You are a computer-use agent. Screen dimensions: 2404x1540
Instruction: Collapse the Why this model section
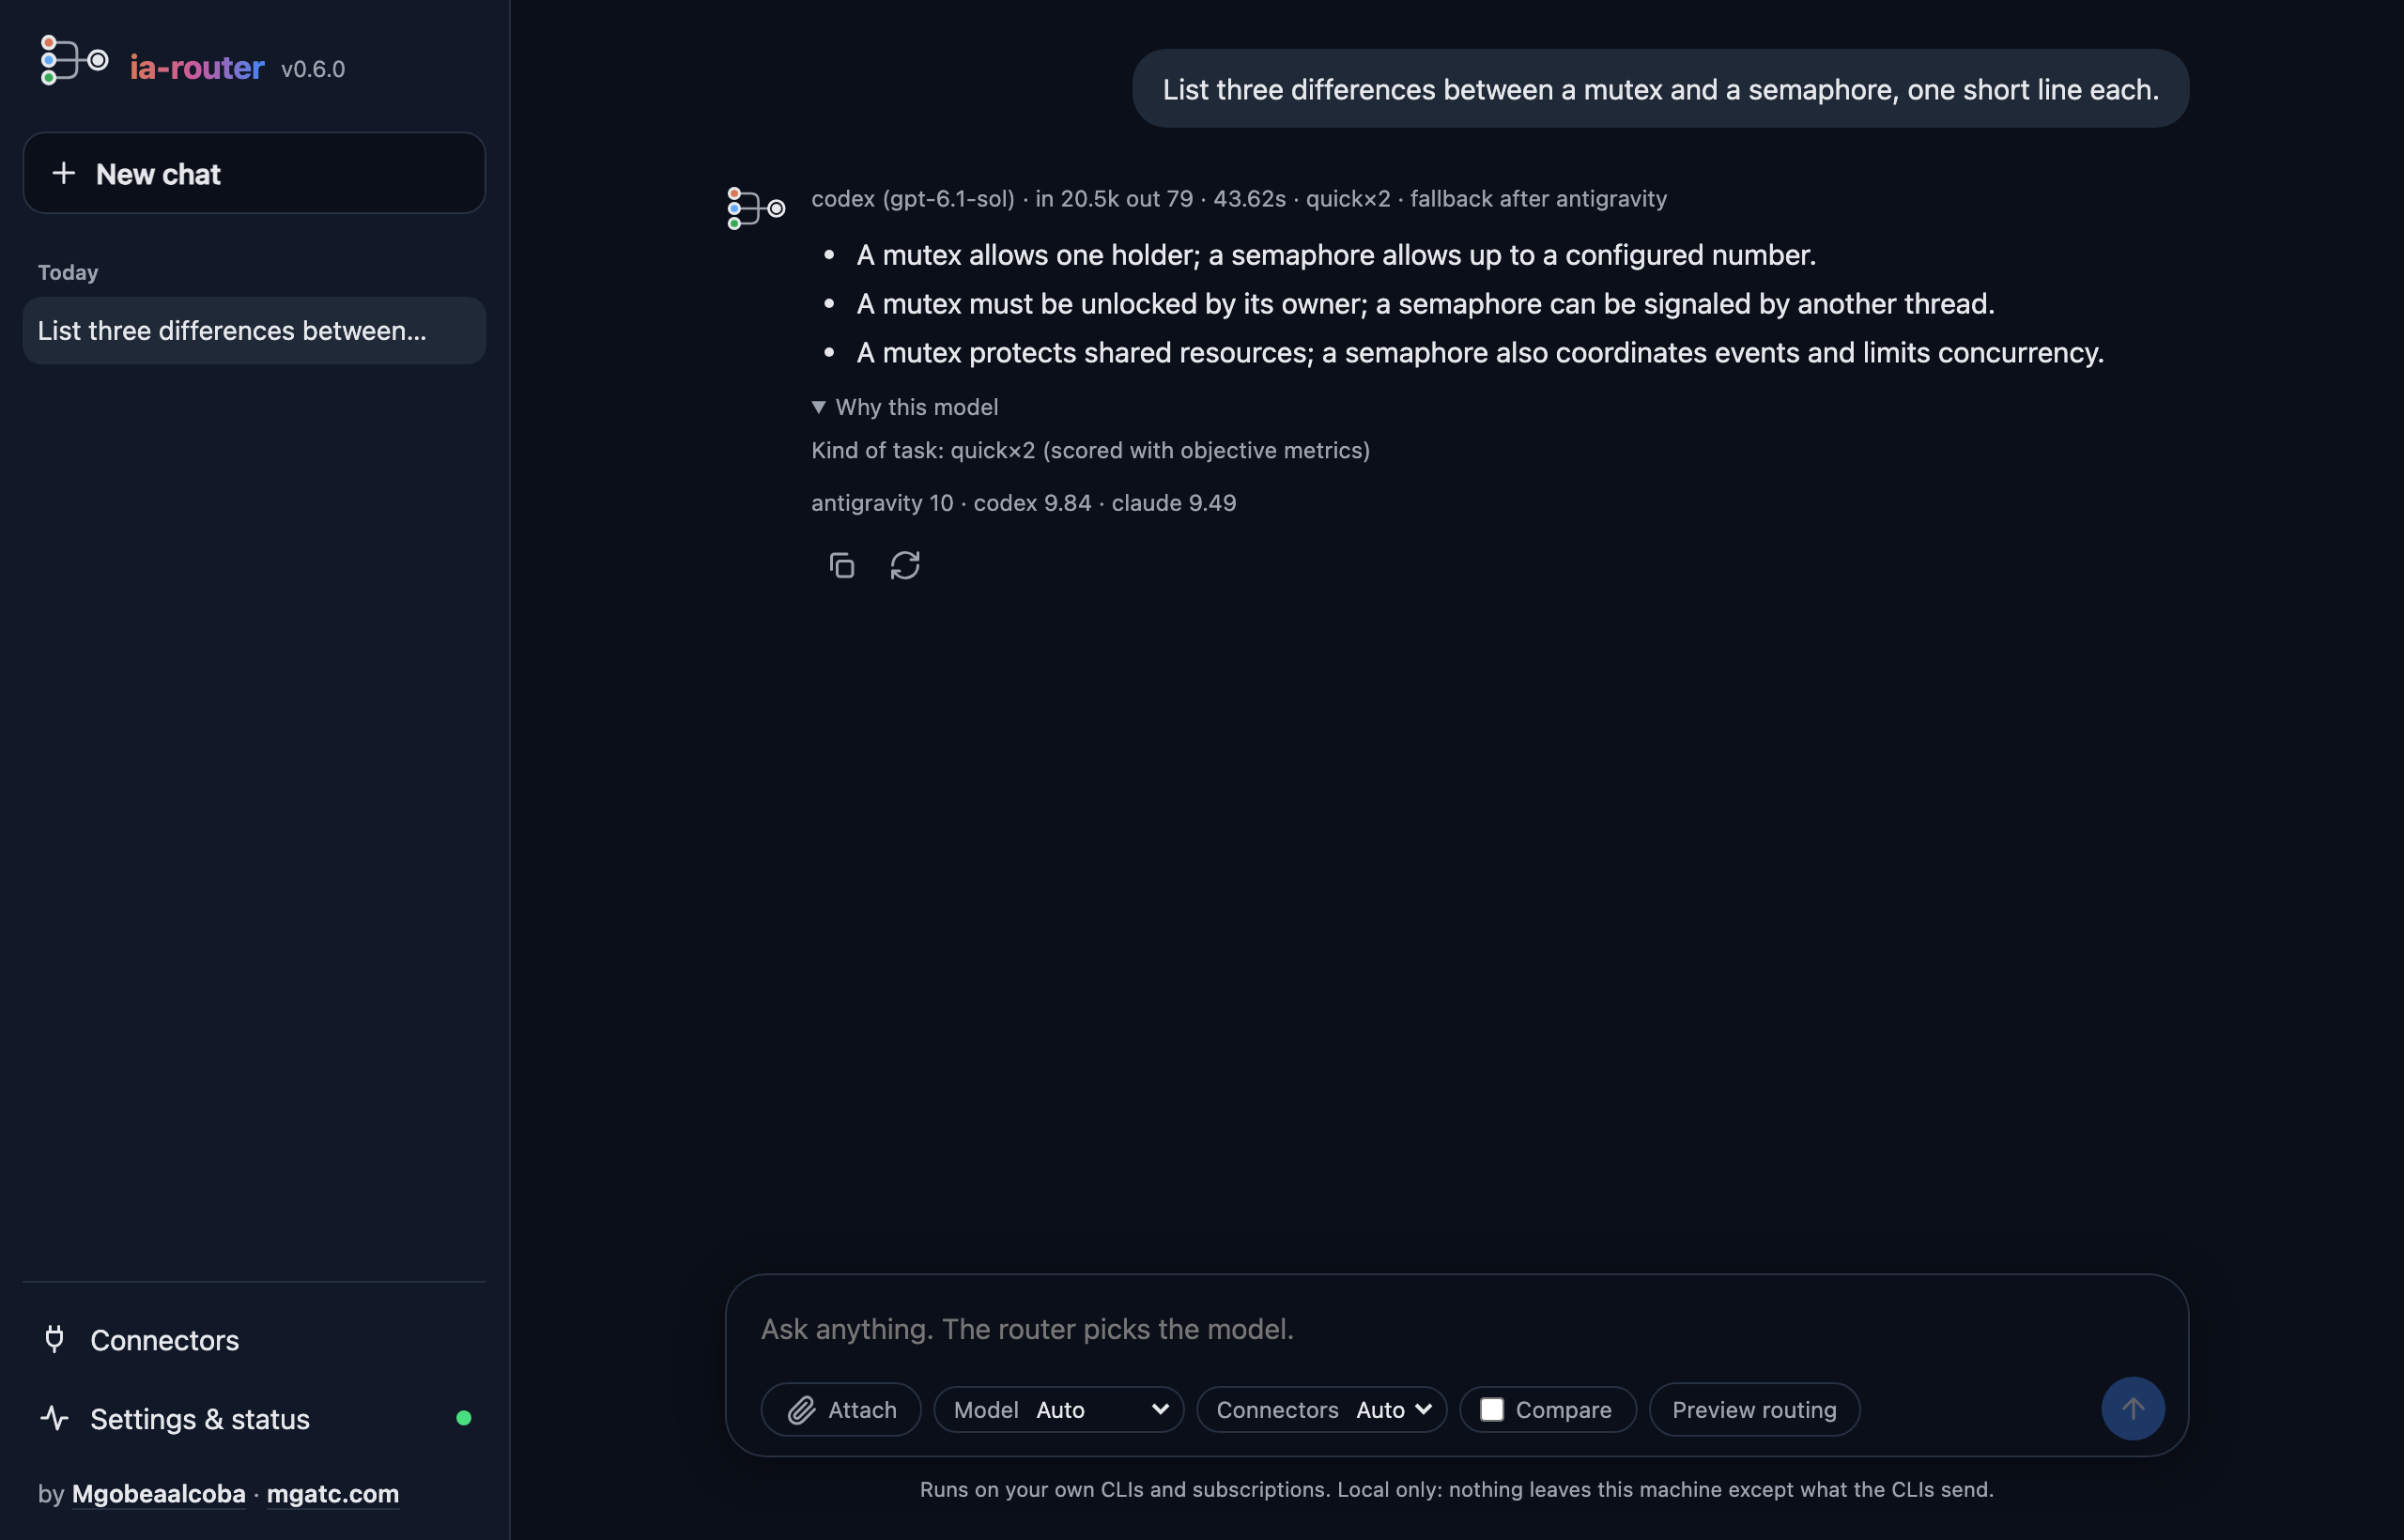pyautogui.click(x=905, y=407)
